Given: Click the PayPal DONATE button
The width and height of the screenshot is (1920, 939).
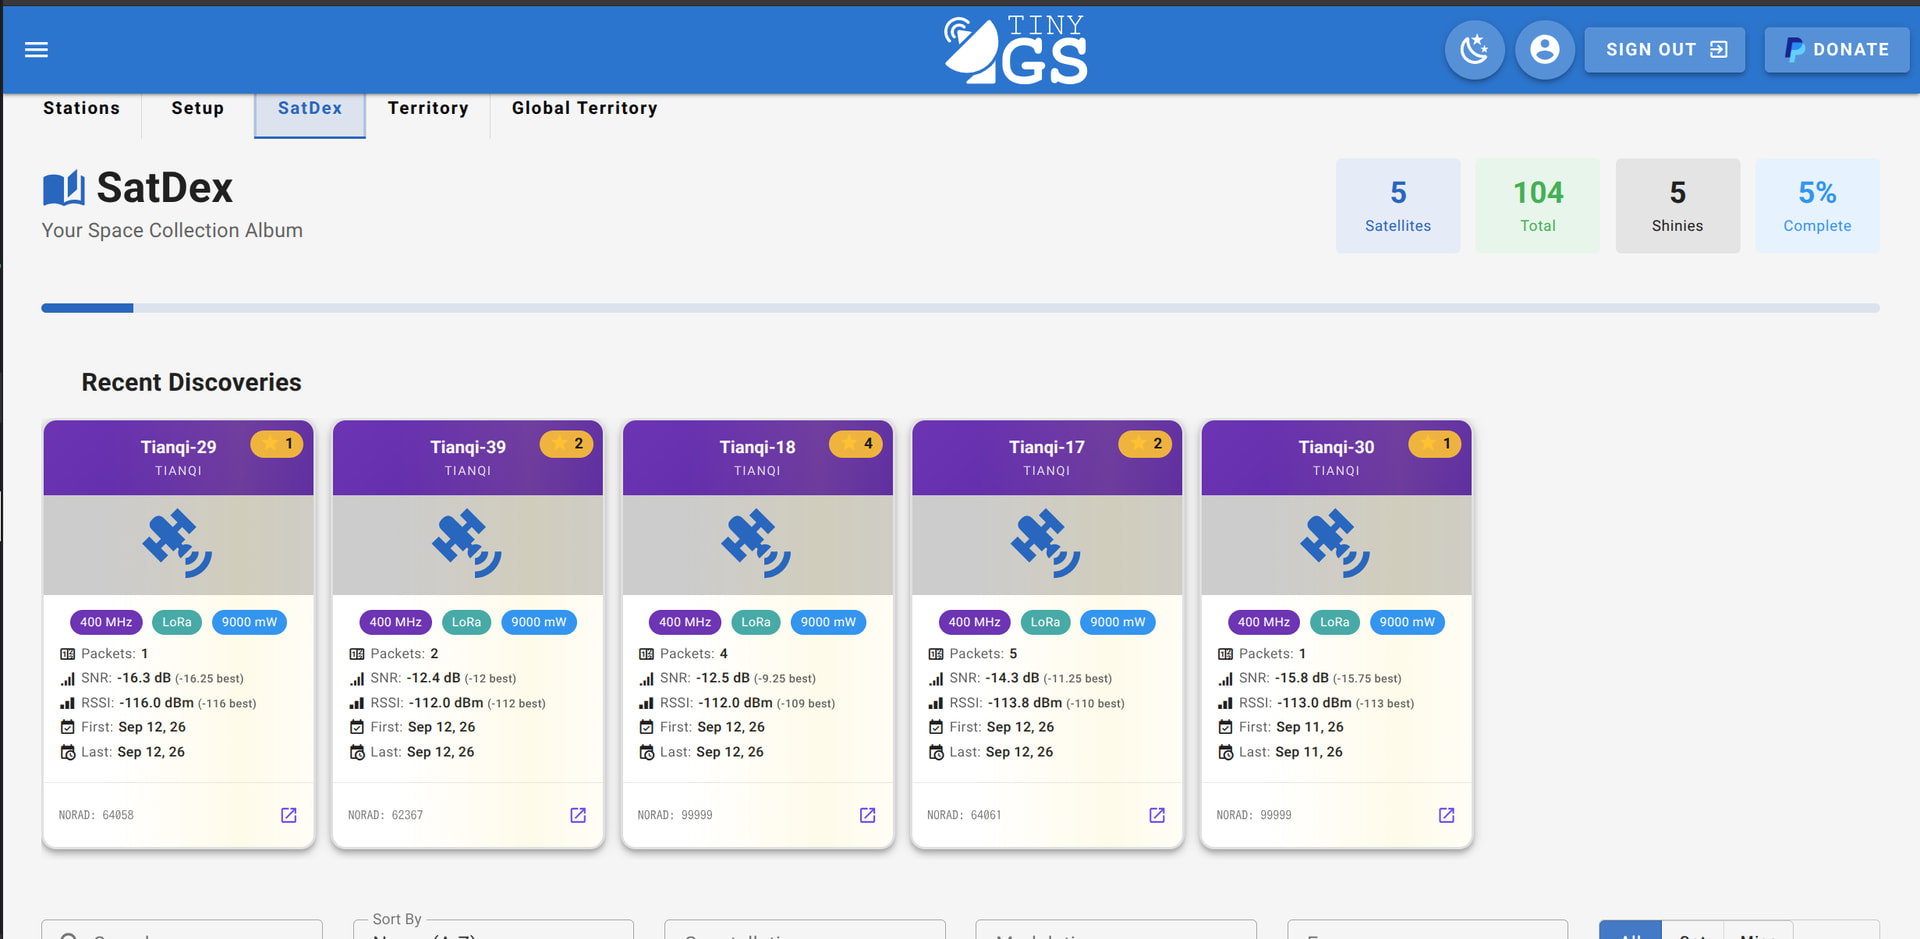Looking at the screenshot, I should tap(1837, 49).
